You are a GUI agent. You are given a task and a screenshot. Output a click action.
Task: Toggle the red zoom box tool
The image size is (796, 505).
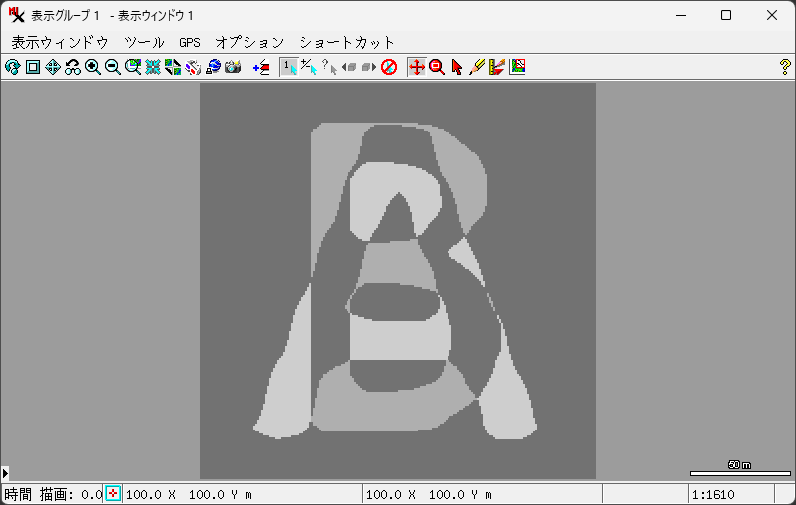[437, 67]
